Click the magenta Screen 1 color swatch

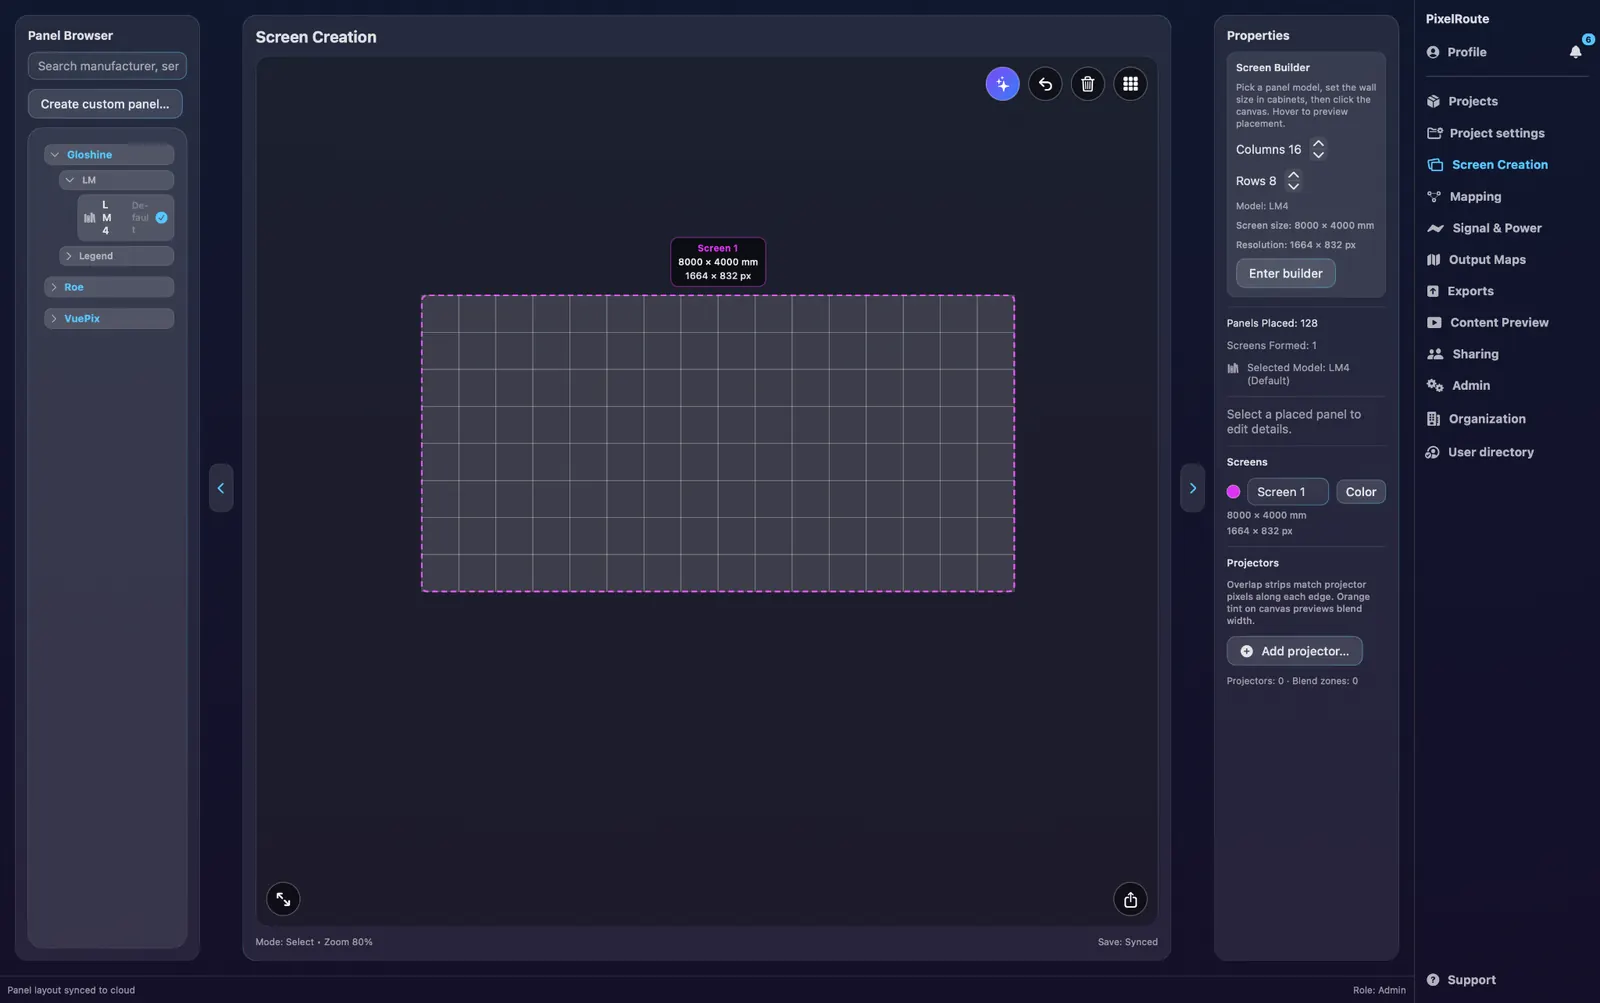[x=1233, y=492]
